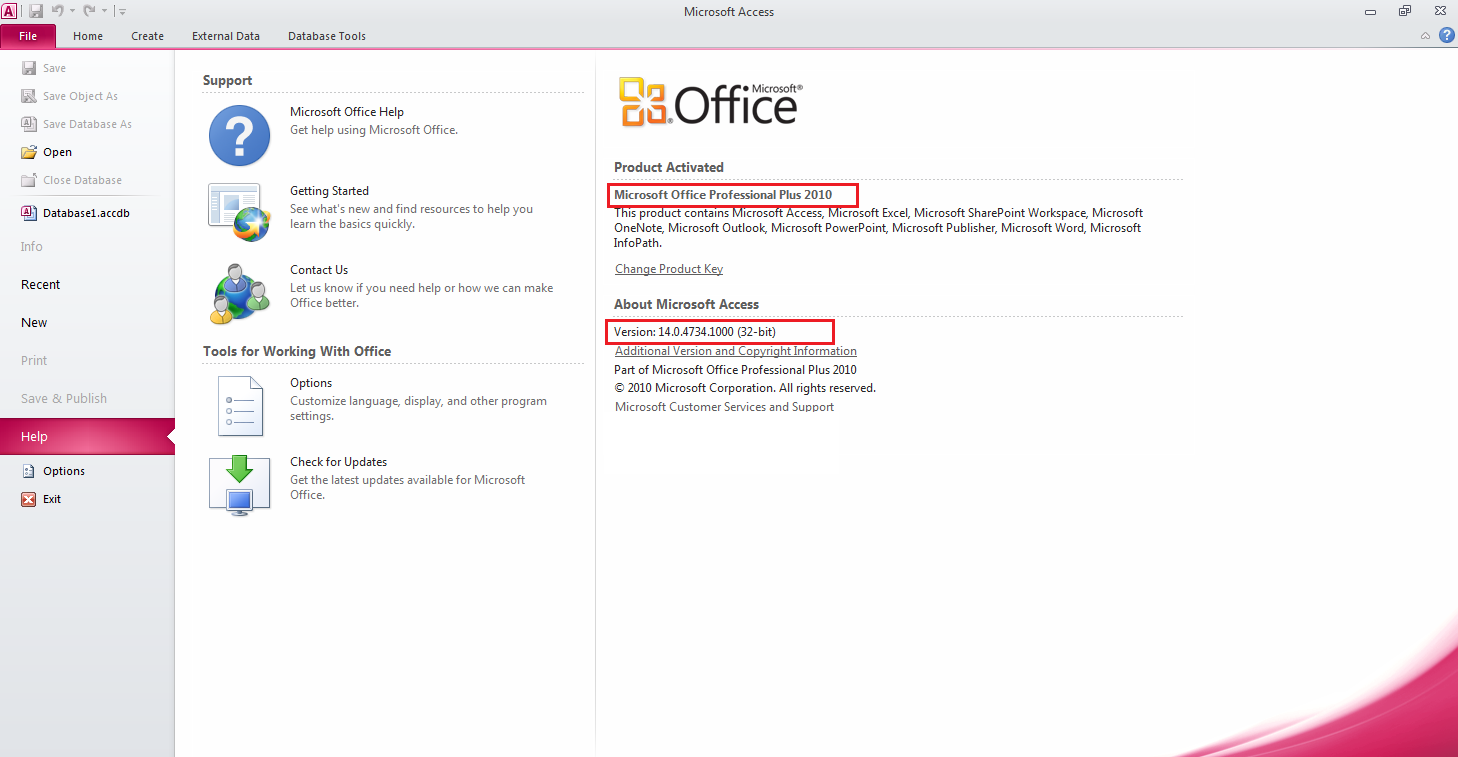Click the Options document icon under Tools
This screenshot has height=757, width=1458.
240,406
